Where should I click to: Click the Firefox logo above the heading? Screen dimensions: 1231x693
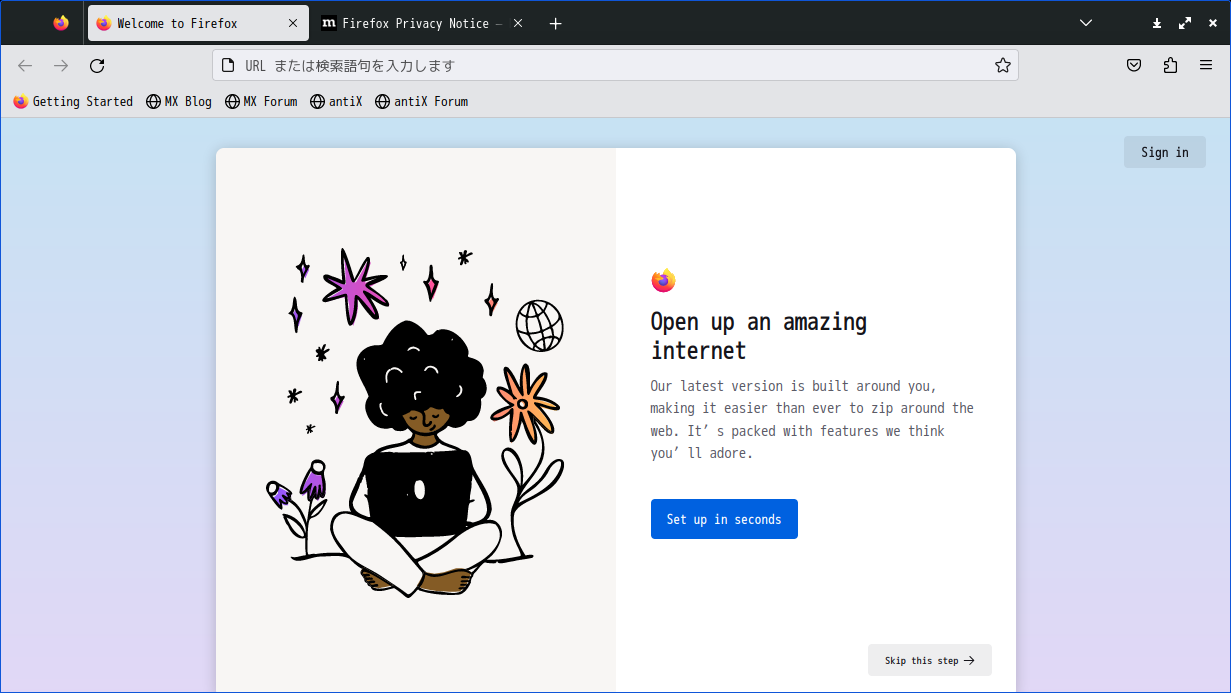click(663, 281)
